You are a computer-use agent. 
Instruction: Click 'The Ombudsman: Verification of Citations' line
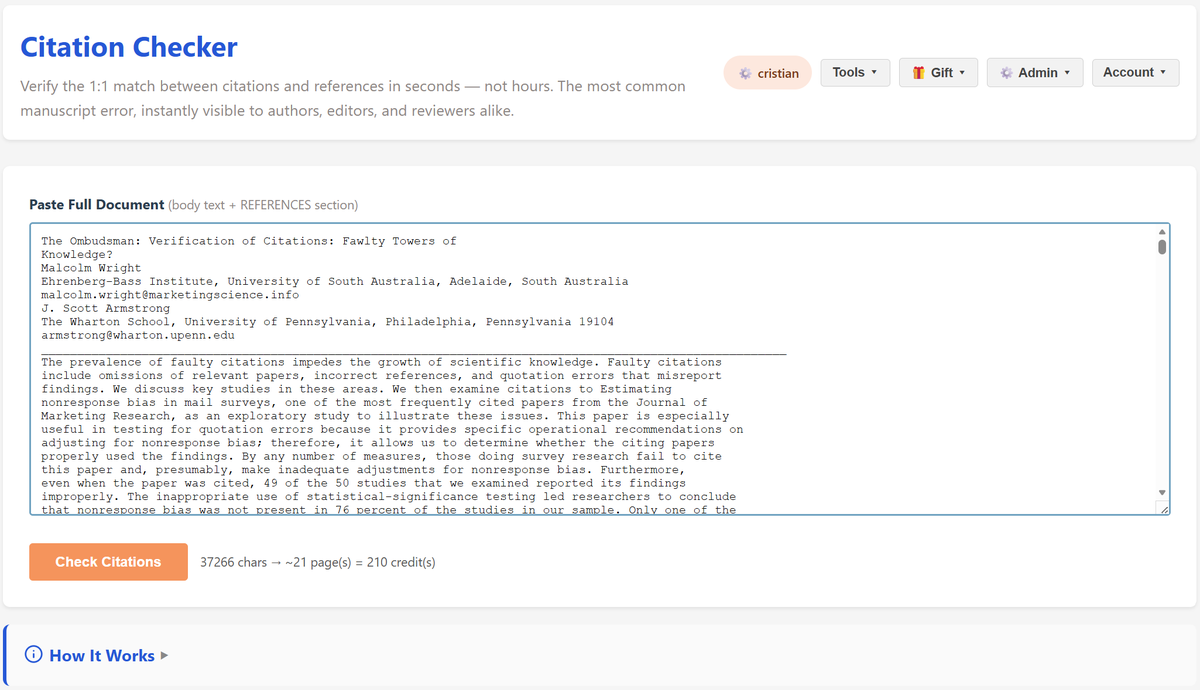(x=249, y=241)
